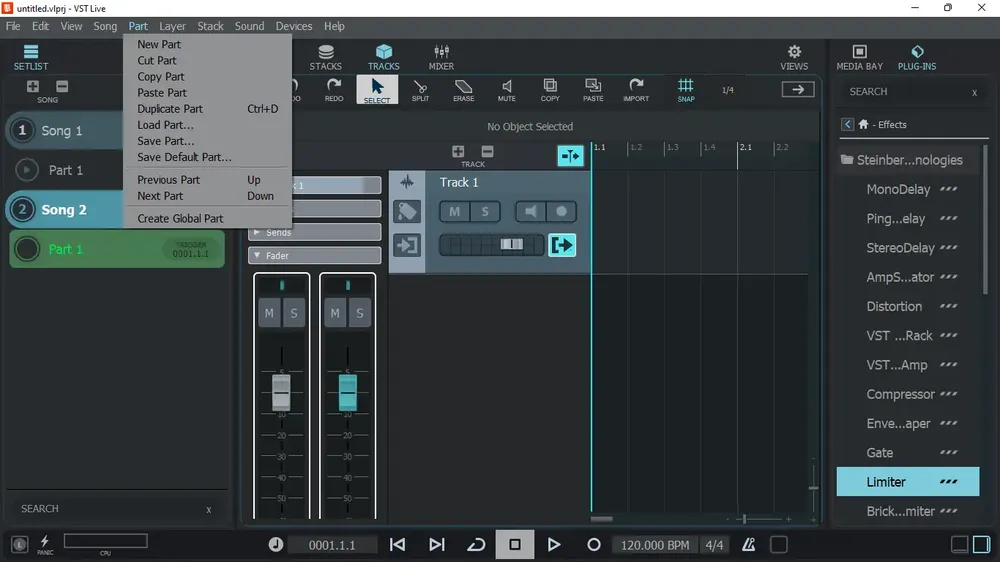Open the Stacks view
The image size is (1000, 562).
pos(325,57)
